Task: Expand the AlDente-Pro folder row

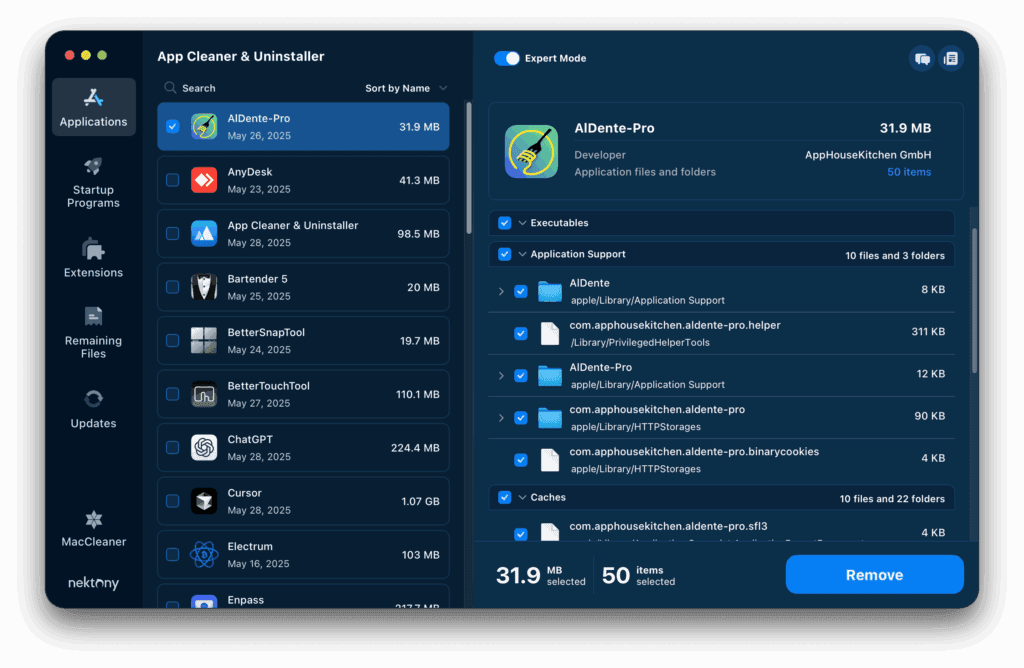Action: click(501, 375)
